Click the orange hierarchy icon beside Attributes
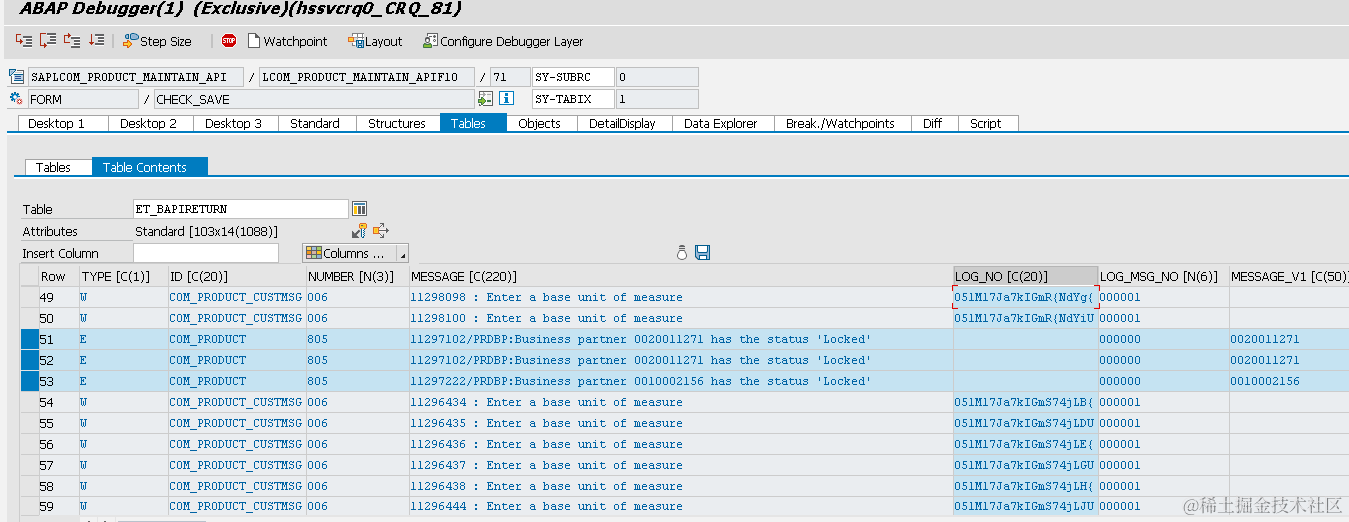 pos(381,231)
